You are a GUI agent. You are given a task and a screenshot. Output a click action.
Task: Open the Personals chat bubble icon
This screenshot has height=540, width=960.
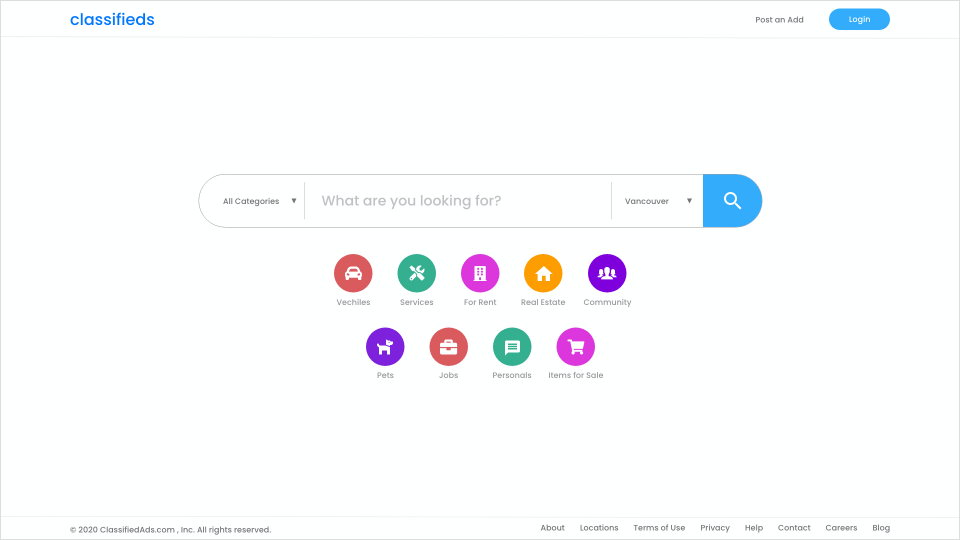coord(512,347)
